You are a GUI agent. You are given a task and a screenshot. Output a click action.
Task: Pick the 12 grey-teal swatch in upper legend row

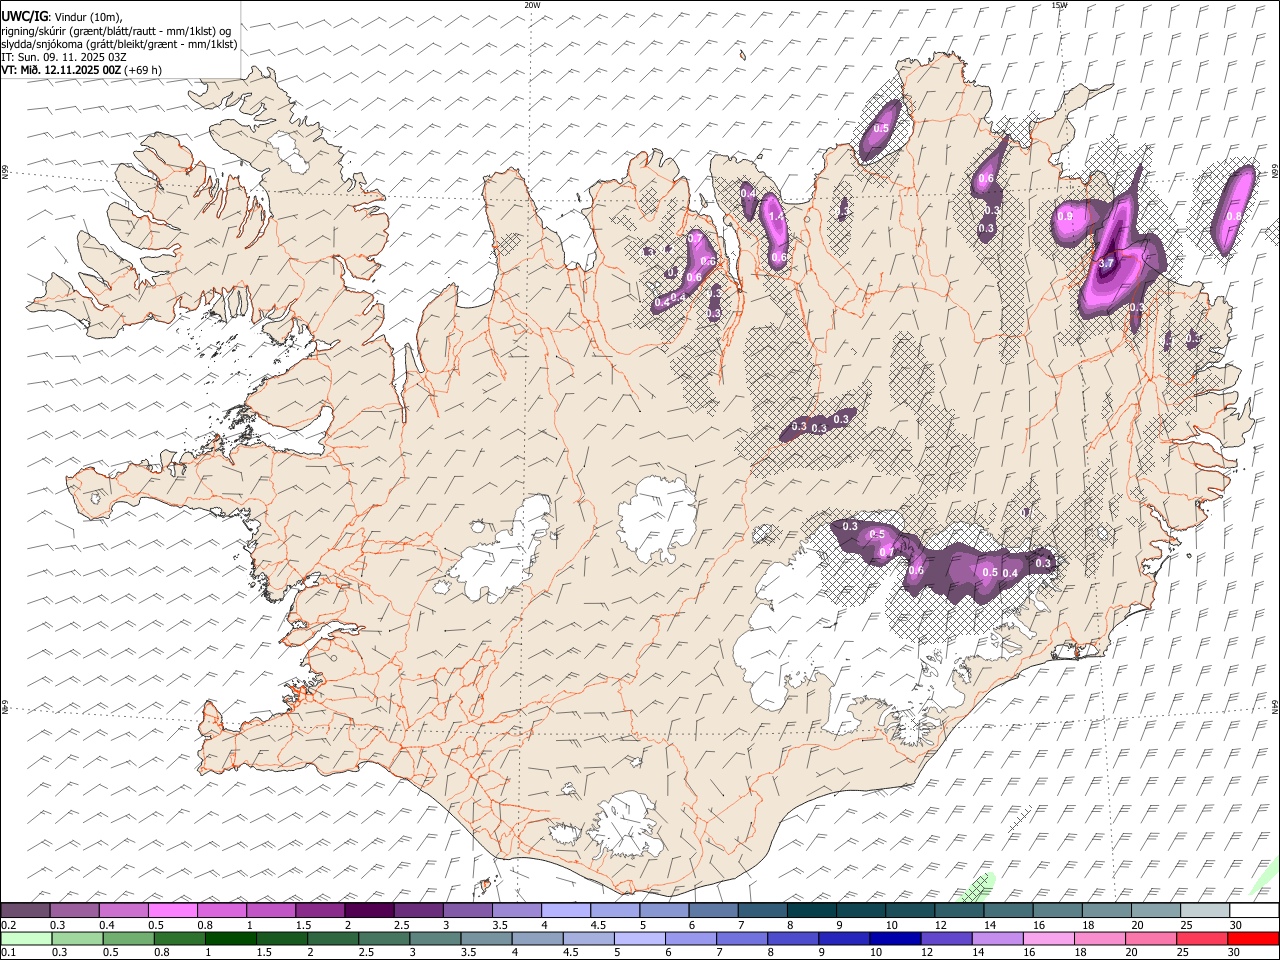click(959, 911)
